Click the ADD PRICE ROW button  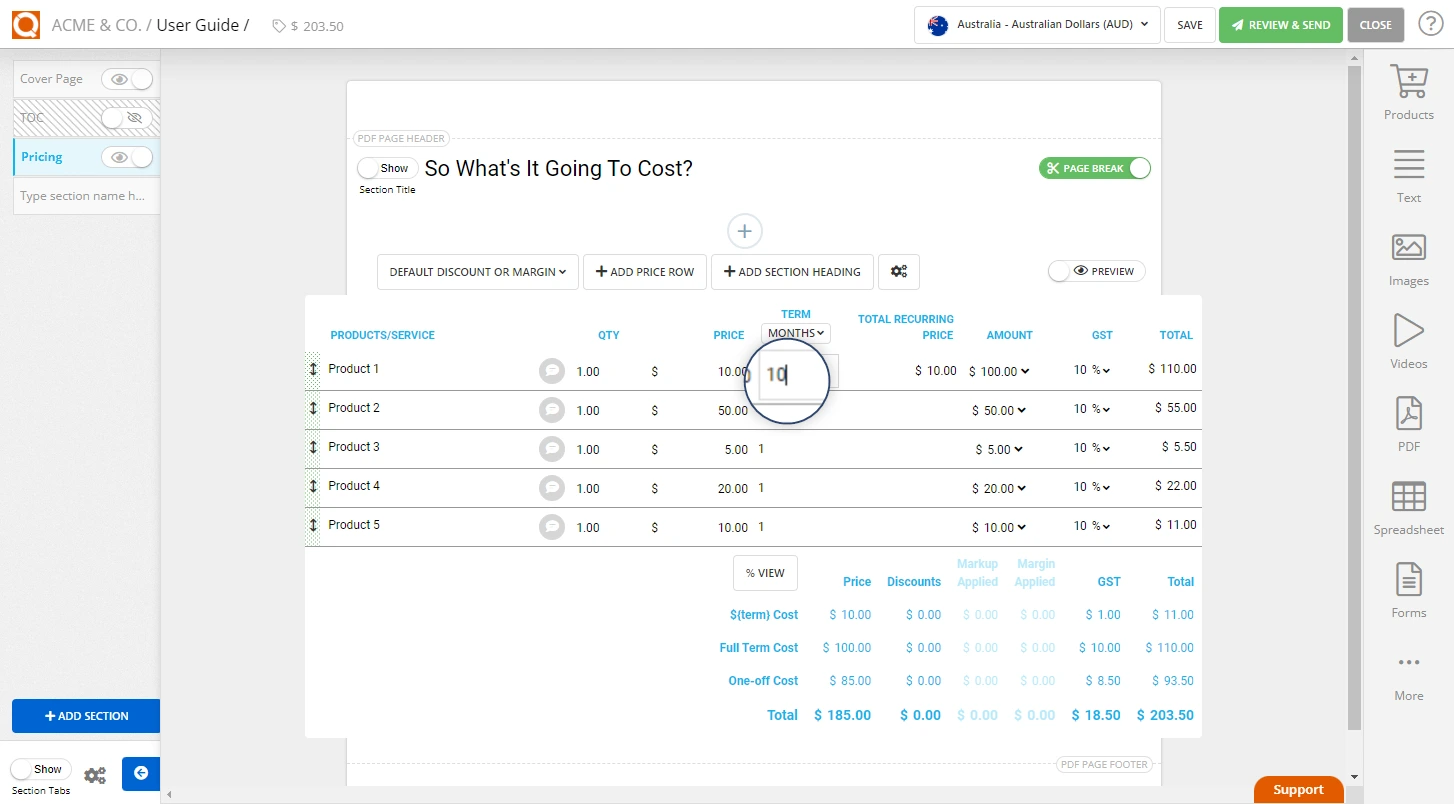[x=644, y=271]
